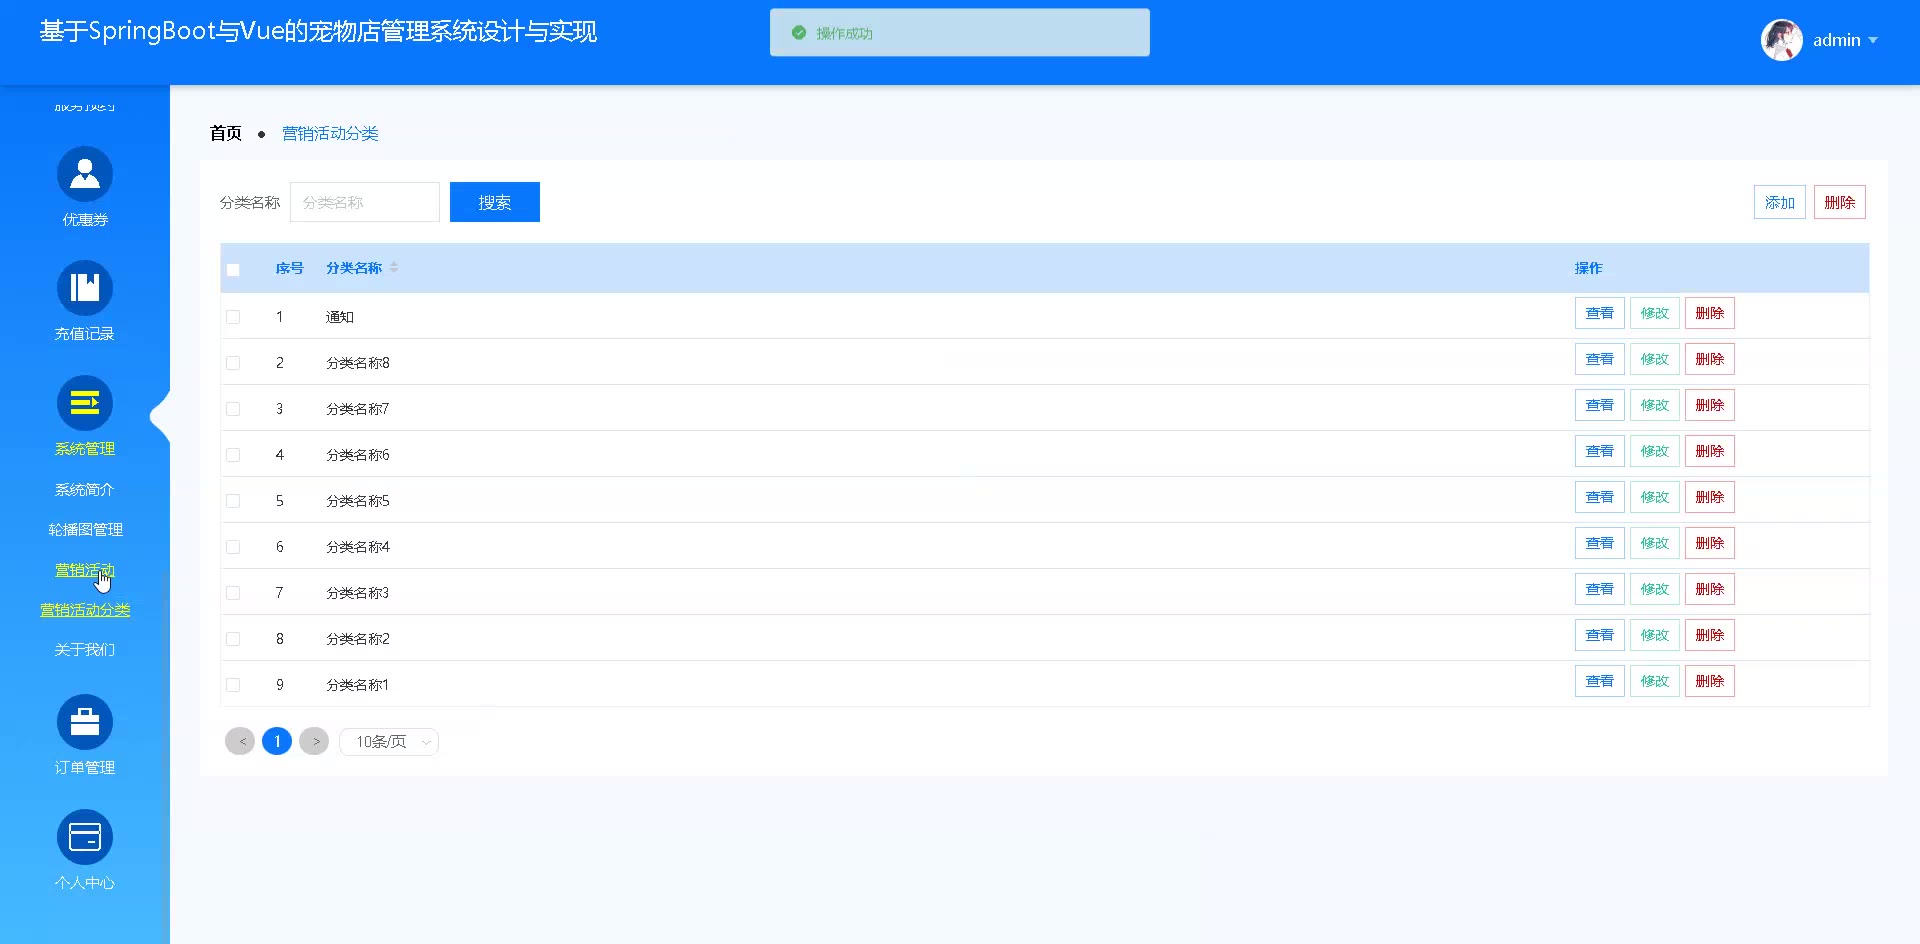This screenshot has height=944, width=1920.
Task: Check the row checkbox for 分类名称5
Action: coord(233,501)
